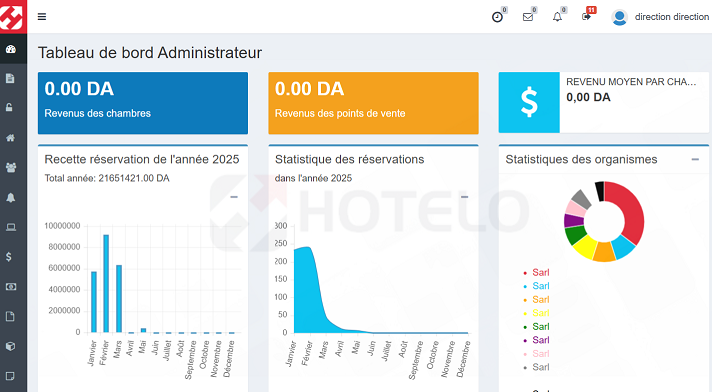
Task: Collapse the Recette réservation panel
Action: pyautogui.click(x=234, y=197)
